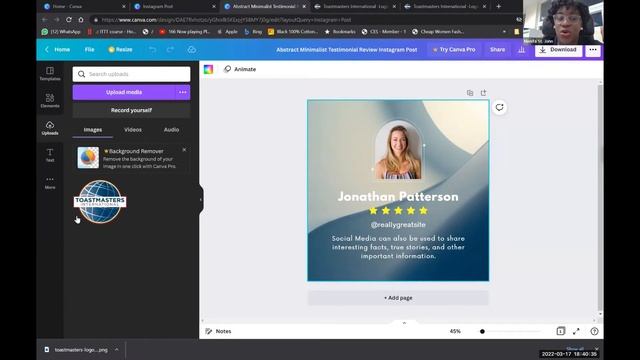Switch to the Videos tab
The height and width of the screenshot is (360, 640).
point(133,130)
